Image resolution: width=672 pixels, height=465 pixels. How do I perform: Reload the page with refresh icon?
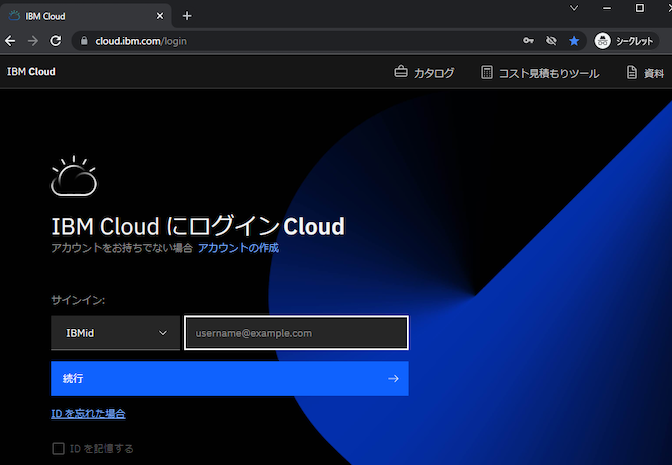(56, 41)
